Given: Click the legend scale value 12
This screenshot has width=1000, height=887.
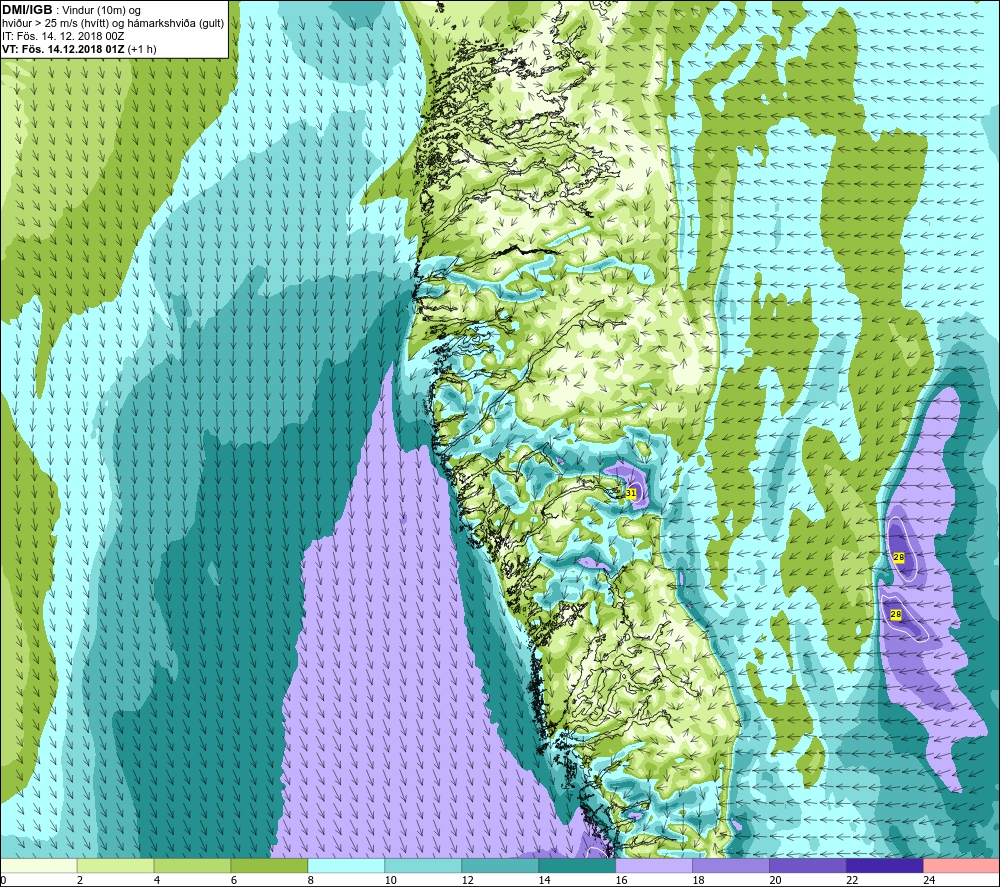Looking at the screenshot, I should [x=467, y=880].
